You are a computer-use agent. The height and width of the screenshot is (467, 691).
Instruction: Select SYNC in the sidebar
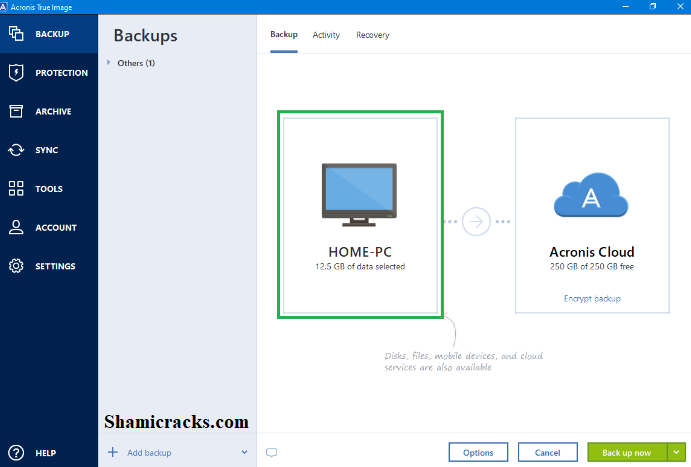[x=47, y=150]
